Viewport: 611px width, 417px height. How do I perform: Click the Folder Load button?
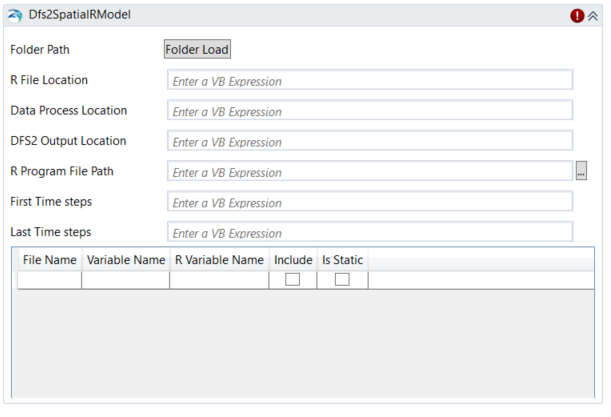pyautogui.click(x=197, y=49)
